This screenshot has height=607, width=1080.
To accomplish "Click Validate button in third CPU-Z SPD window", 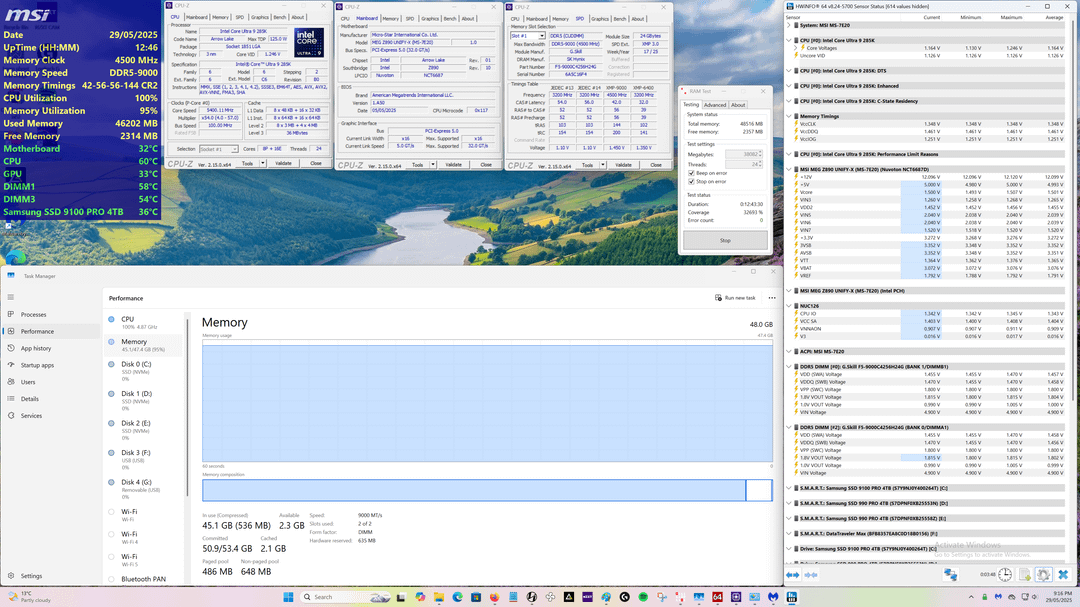I will (x=623, y=165).
